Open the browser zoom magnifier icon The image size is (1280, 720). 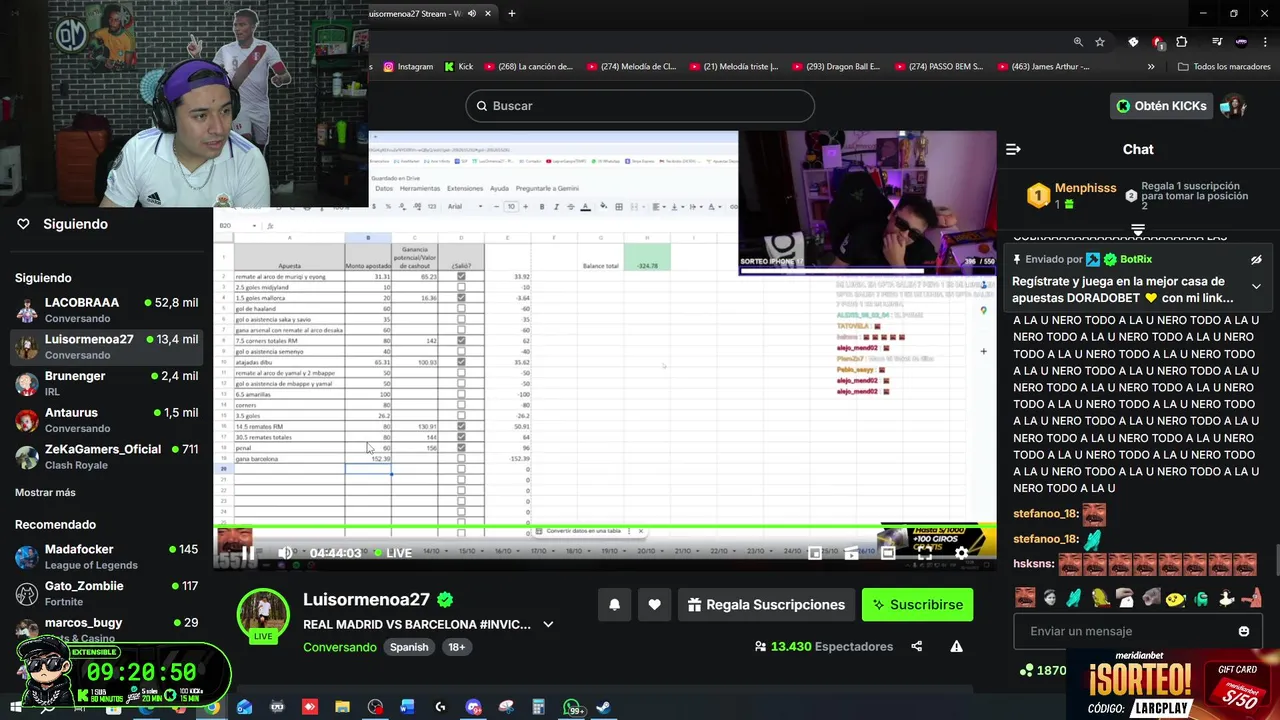pos(1078,42)
